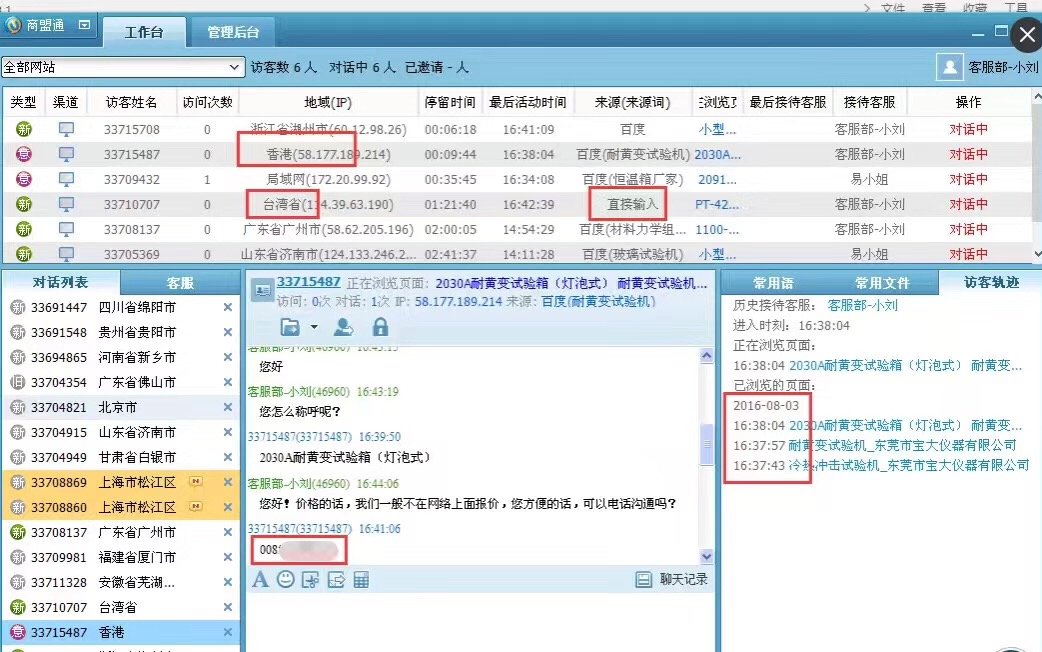Open the 客服 tab in left panel
This screenshot has width=1042, height=652.
[x=180, y=283]
